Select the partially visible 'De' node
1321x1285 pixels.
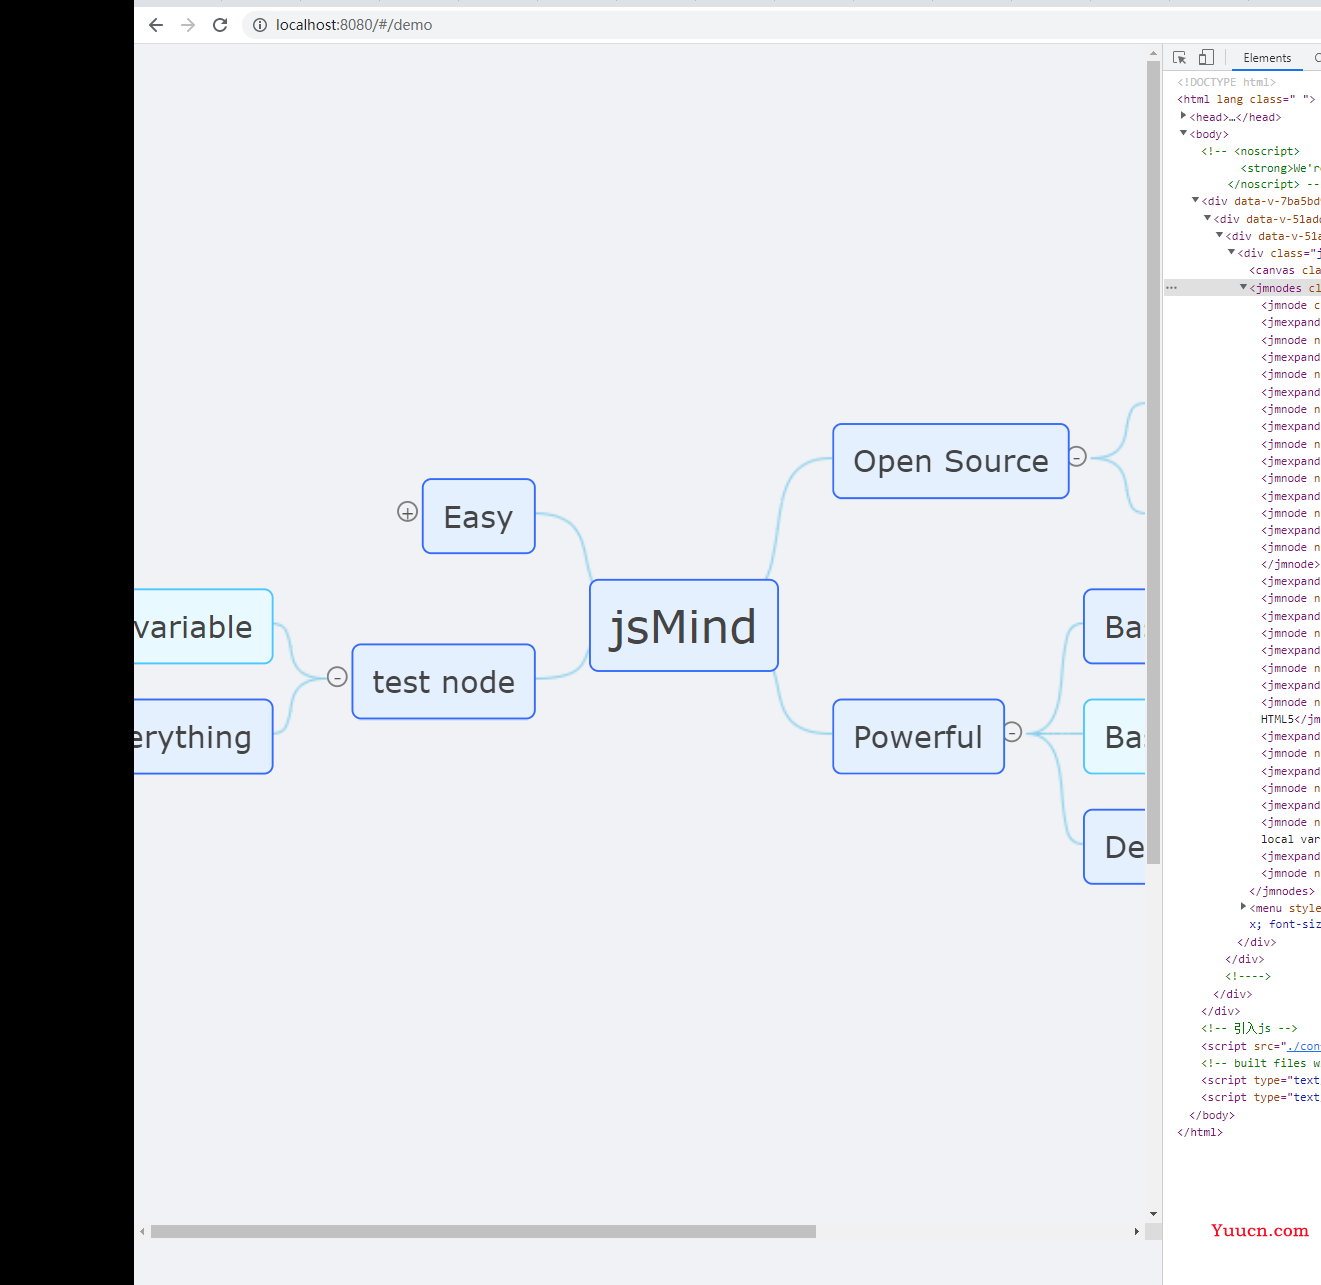[1115, 846]
